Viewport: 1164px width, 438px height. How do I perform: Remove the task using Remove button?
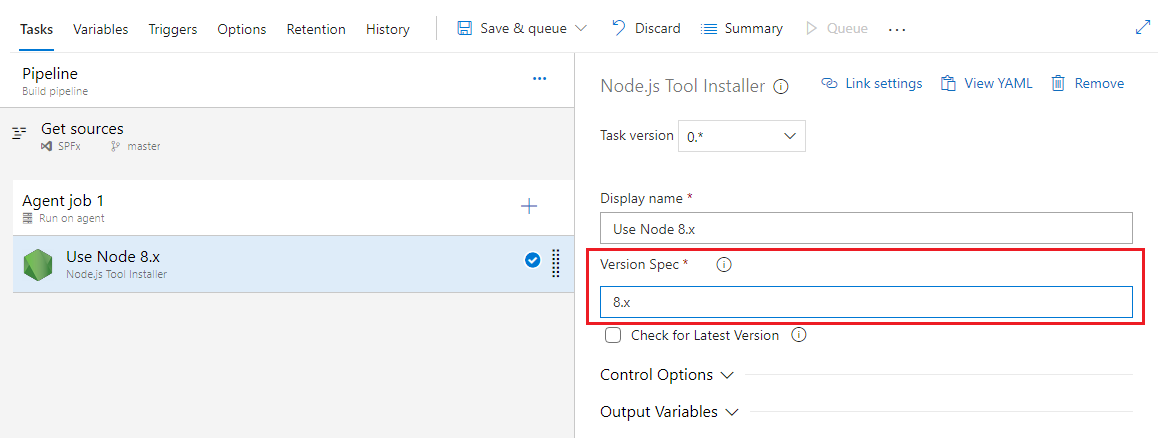pos(1087,84)
